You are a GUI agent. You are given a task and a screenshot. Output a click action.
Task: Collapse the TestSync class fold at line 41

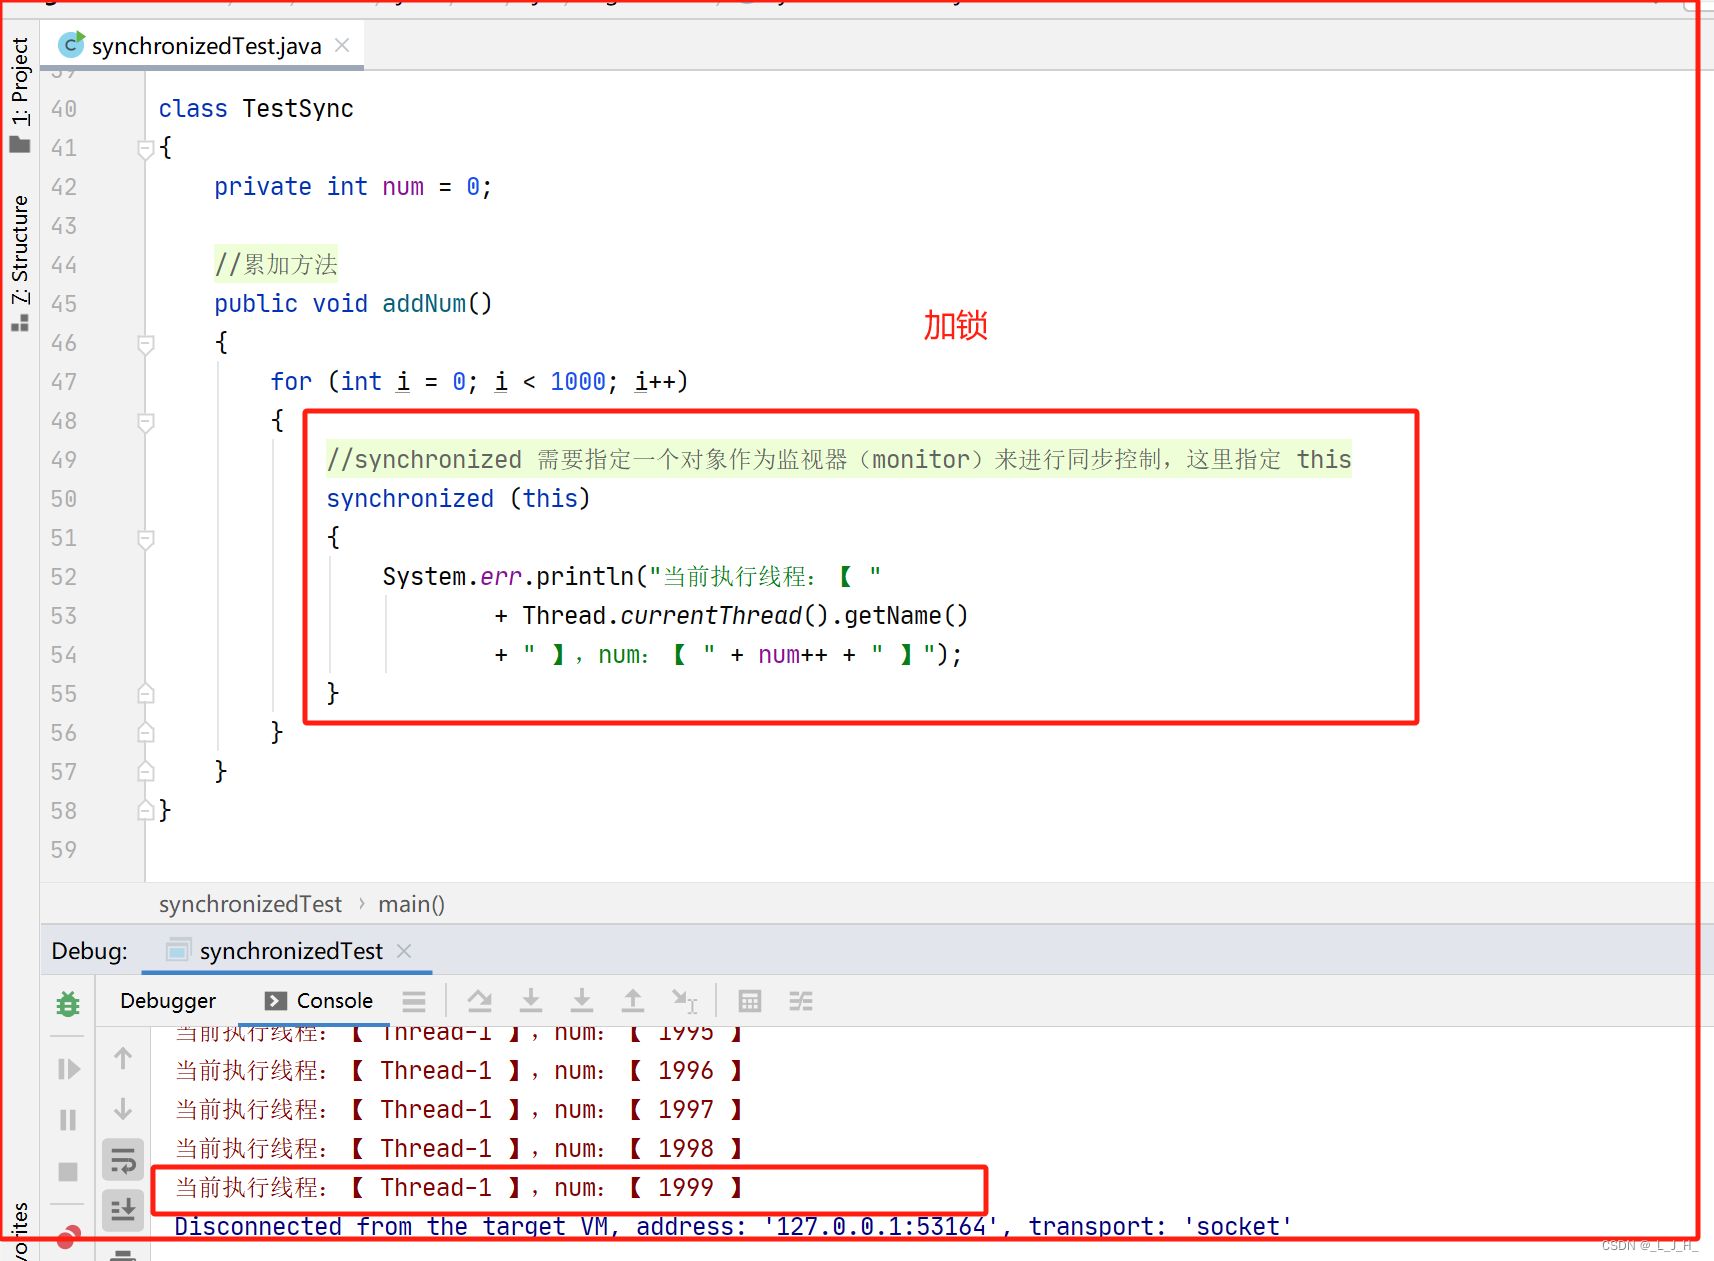[145, 150]
